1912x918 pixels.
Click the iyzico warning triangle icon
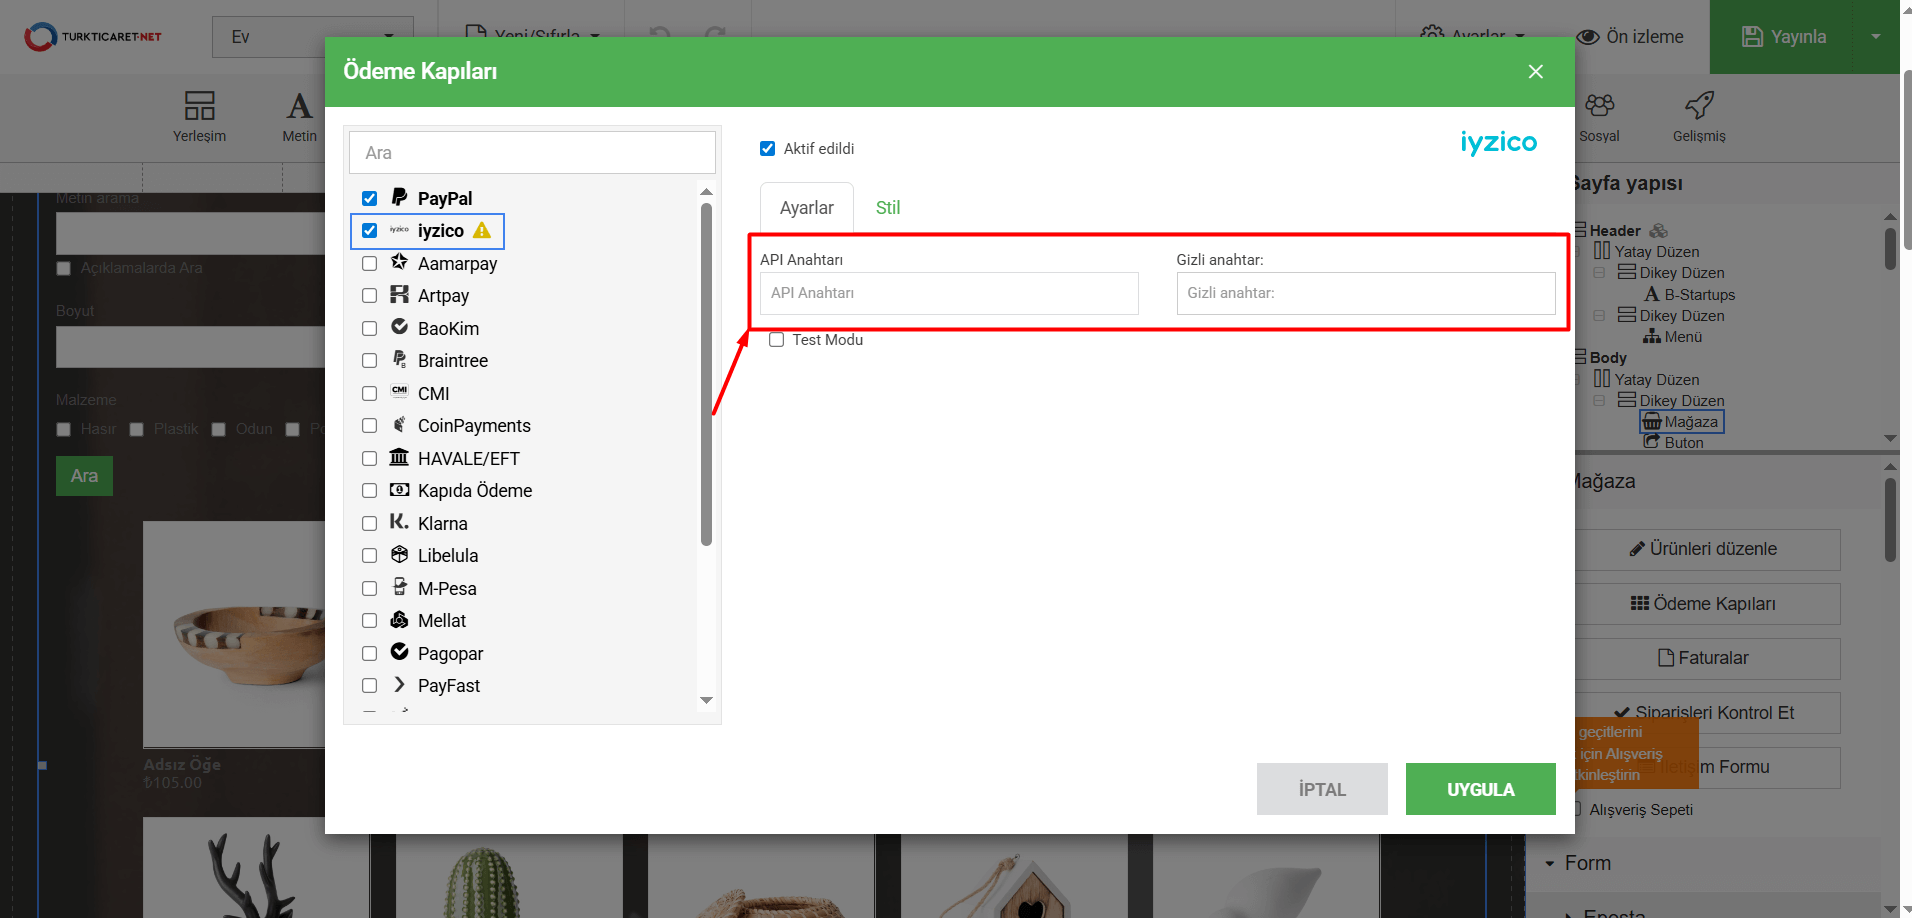[x=482, y=231]
